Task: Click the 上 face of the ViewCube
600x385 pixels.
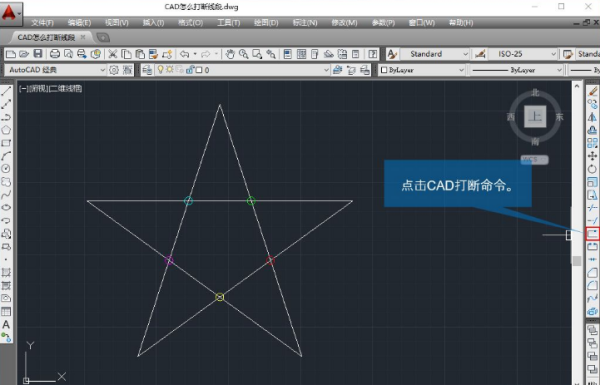Action: pos(535,116)
